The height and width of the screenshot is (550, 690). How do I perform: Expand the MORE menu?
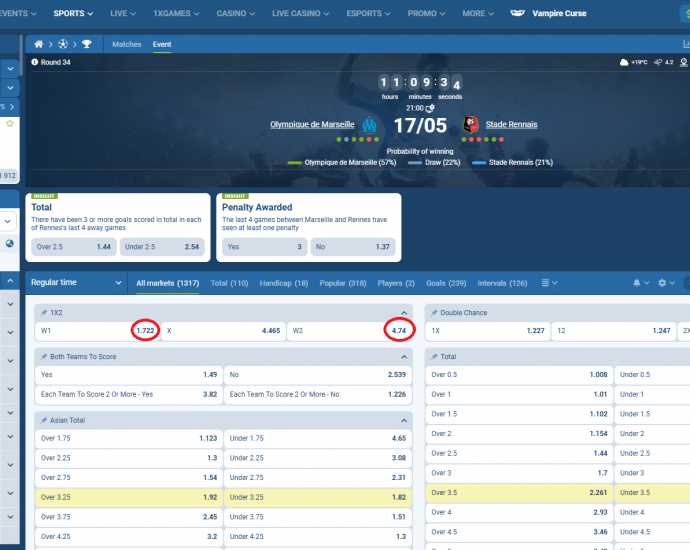point(478,14)
